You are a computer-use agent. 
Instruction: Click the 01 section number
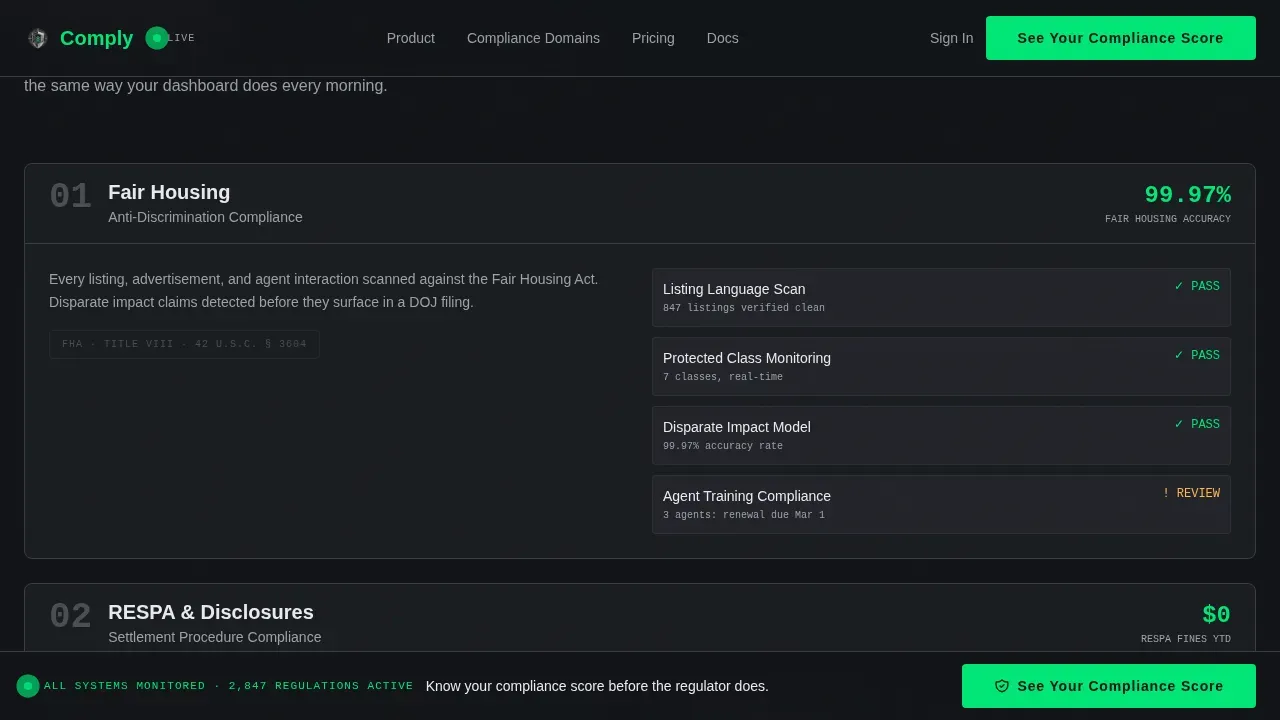click(70, 196)
